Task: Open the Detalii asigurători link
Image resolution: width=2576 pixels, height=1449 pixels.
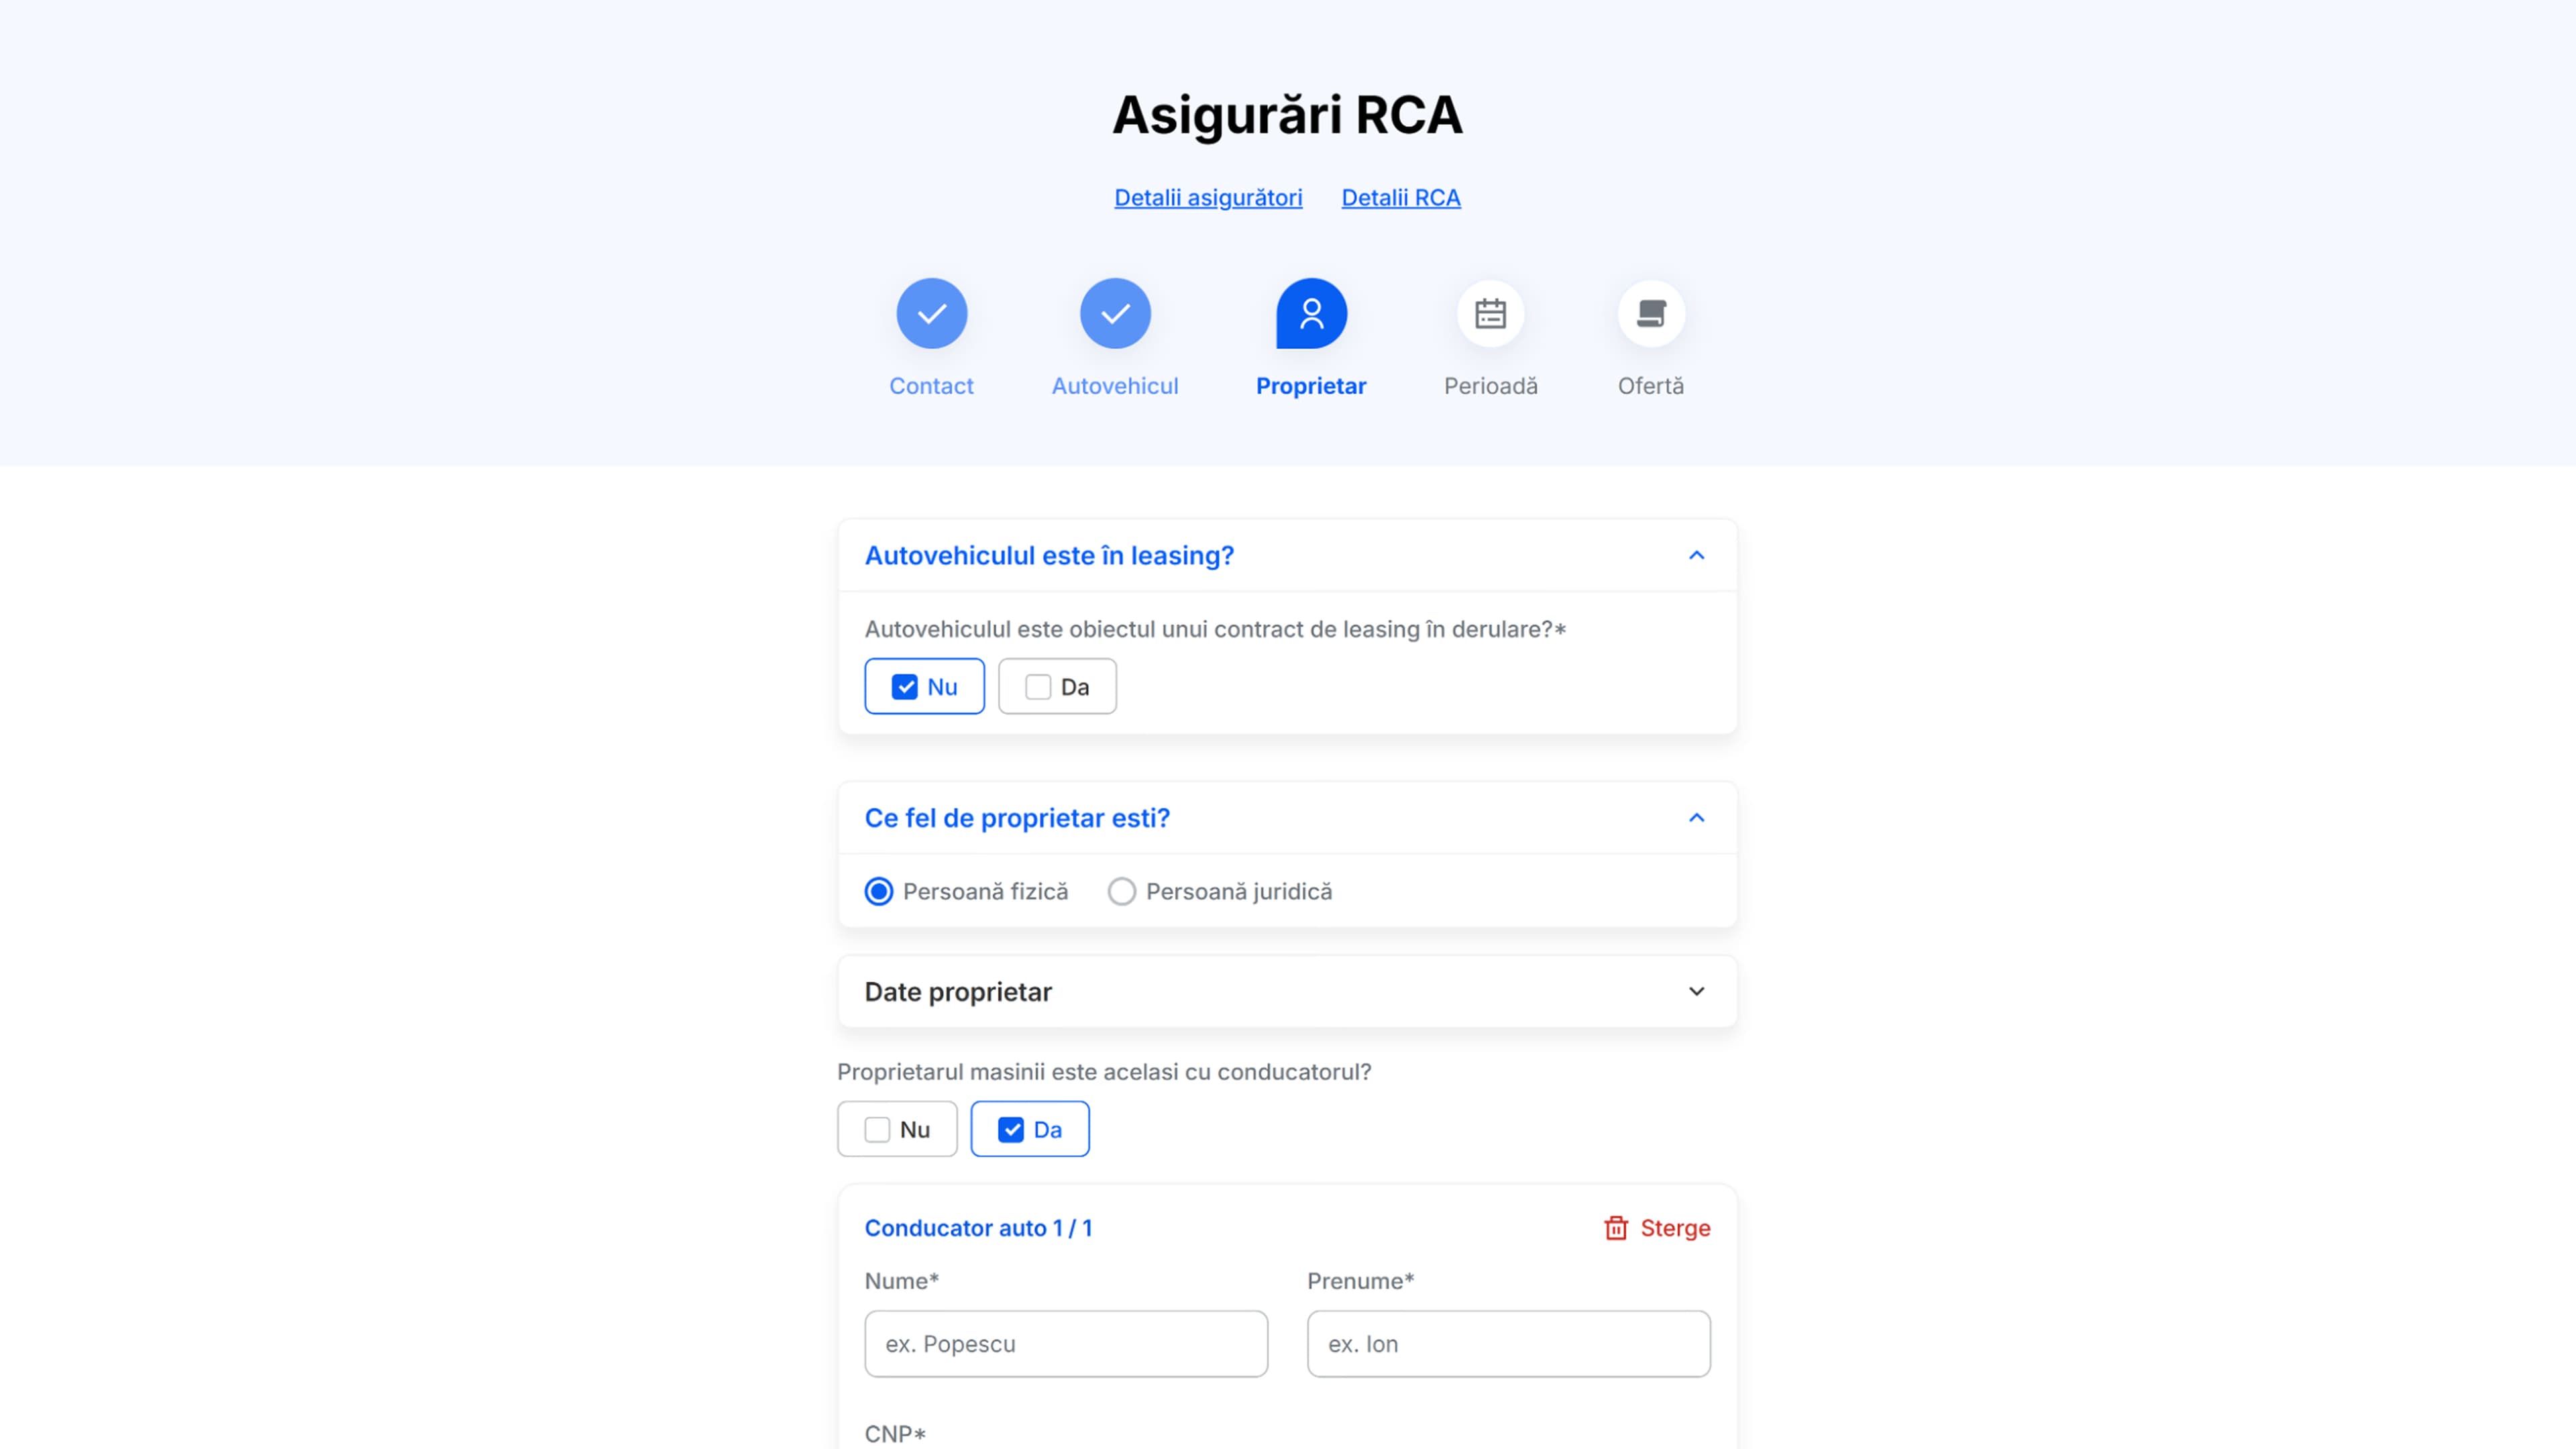Action: [x=1208, y=198]
